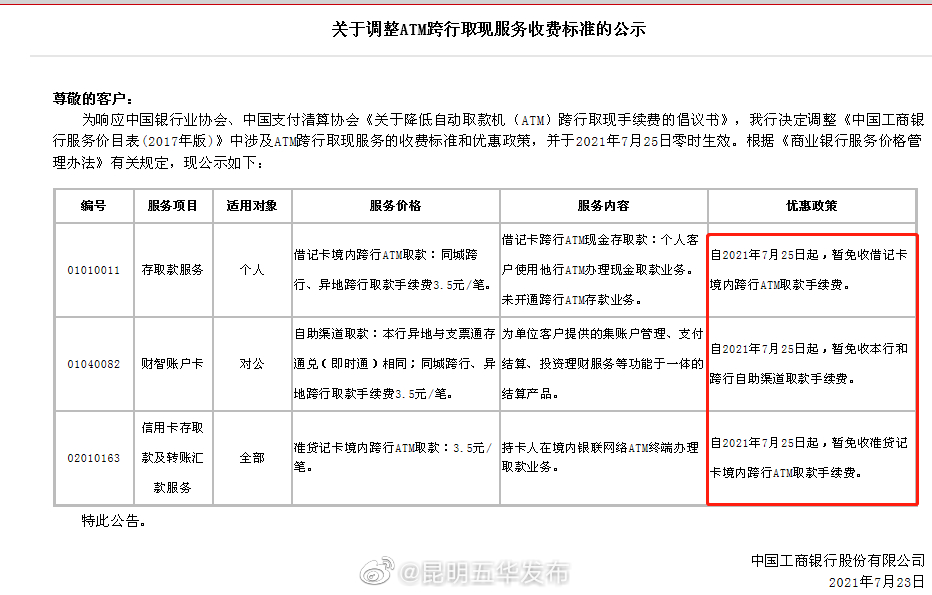Image resolution: width=932 pixels, height=595 pixels.
Task: Click the 存取款服务 service item cell
Action: pos(172,270)
